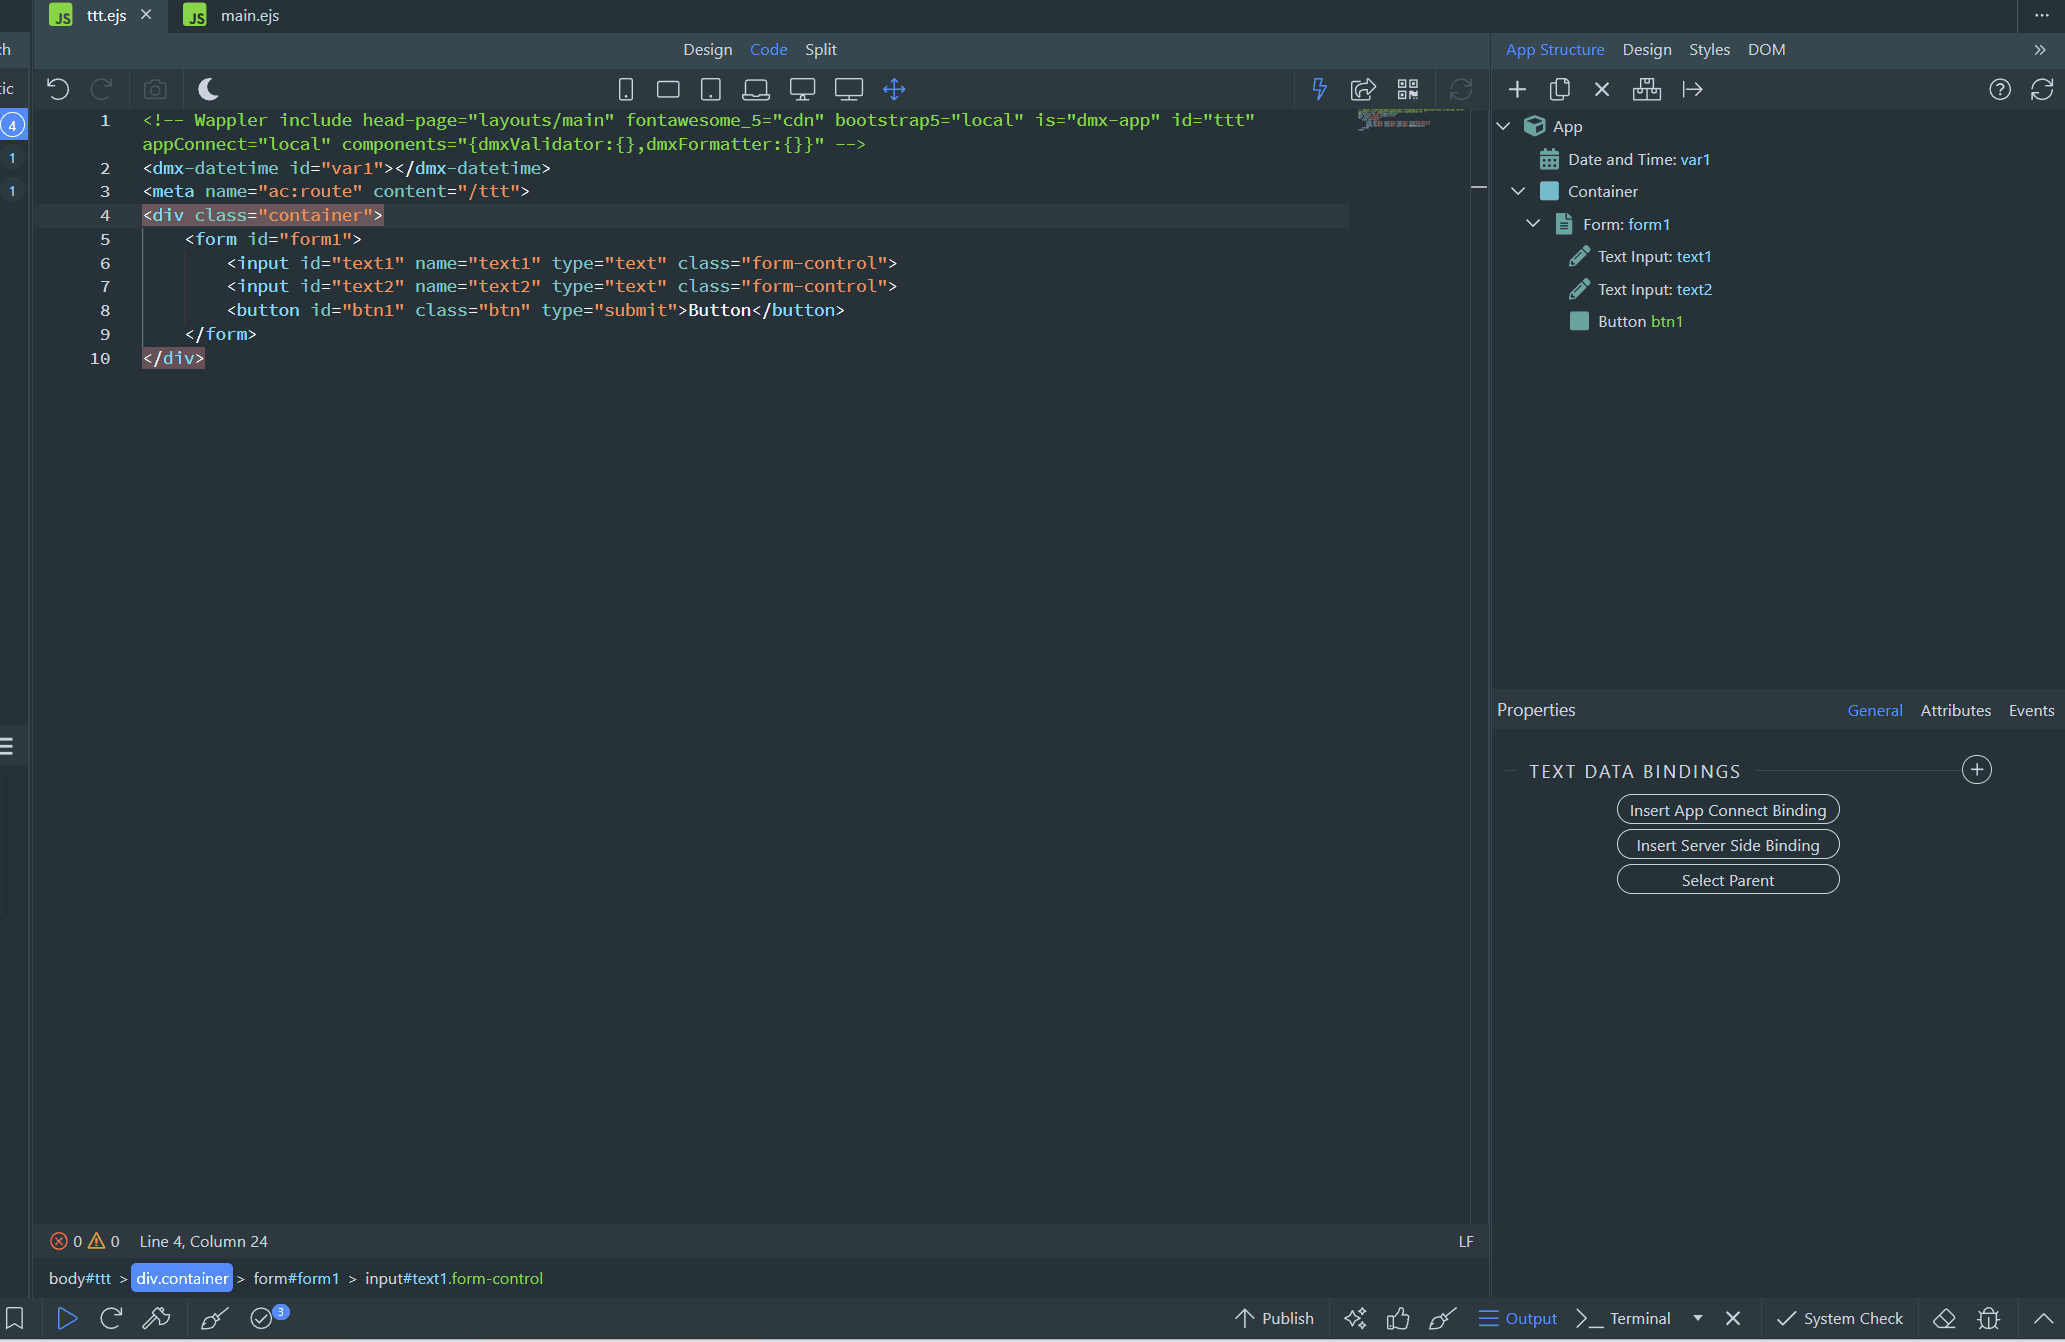Switch to Split view tab
Image resolution: width=2065 pixels, height=1342 pixels.
click(x=821, y=49)
